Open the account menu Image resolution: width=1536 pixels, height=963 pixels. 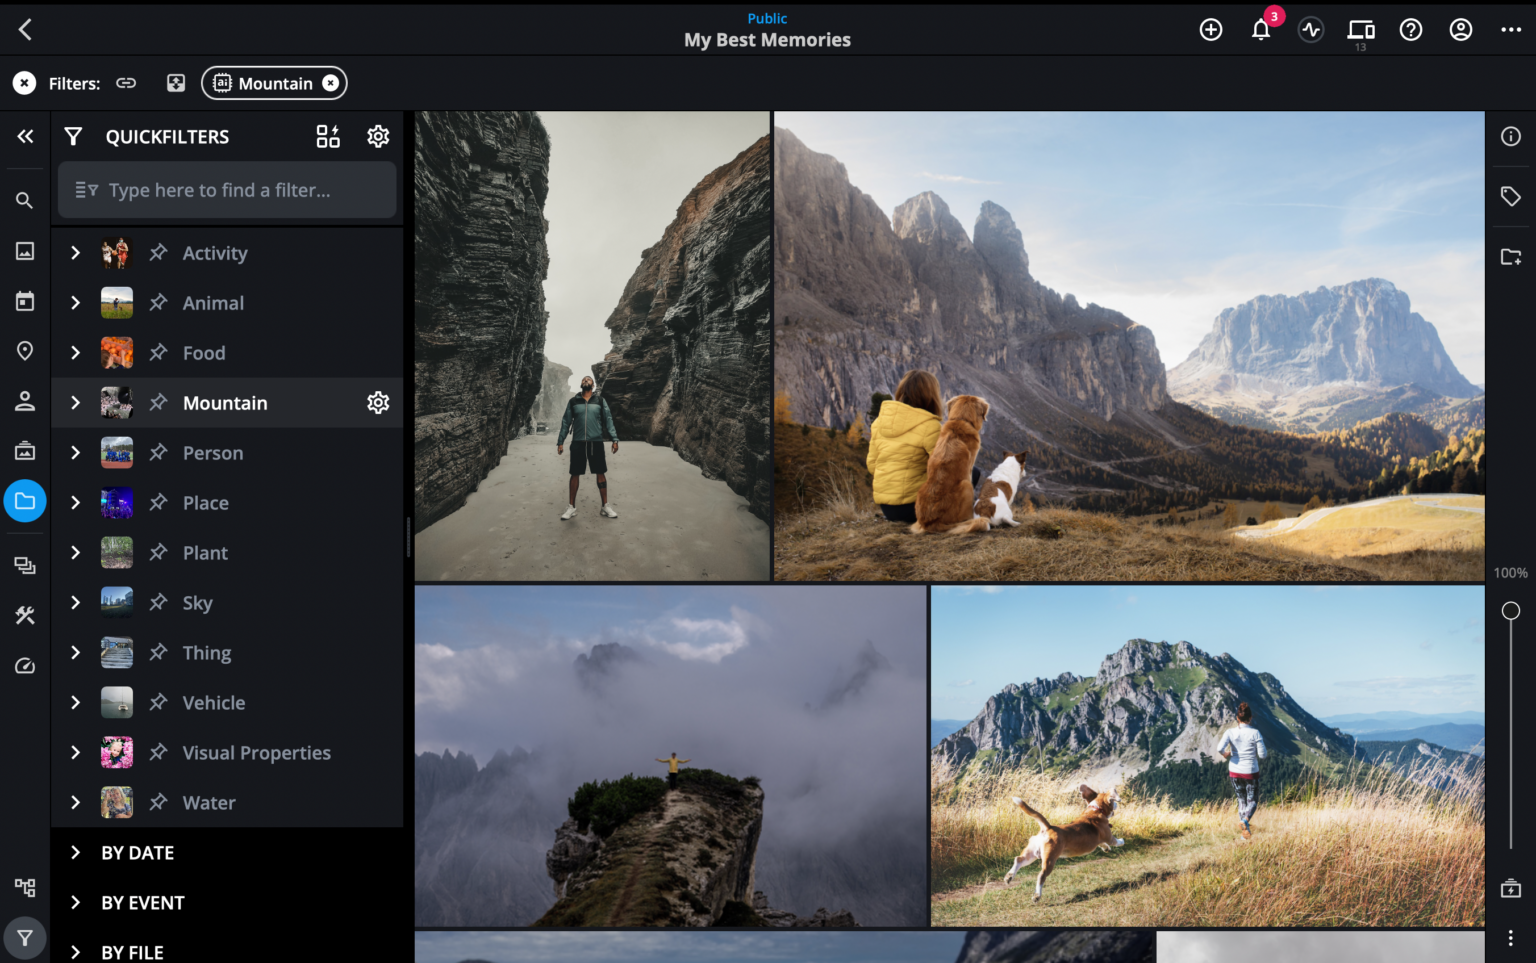[1460, 29]
